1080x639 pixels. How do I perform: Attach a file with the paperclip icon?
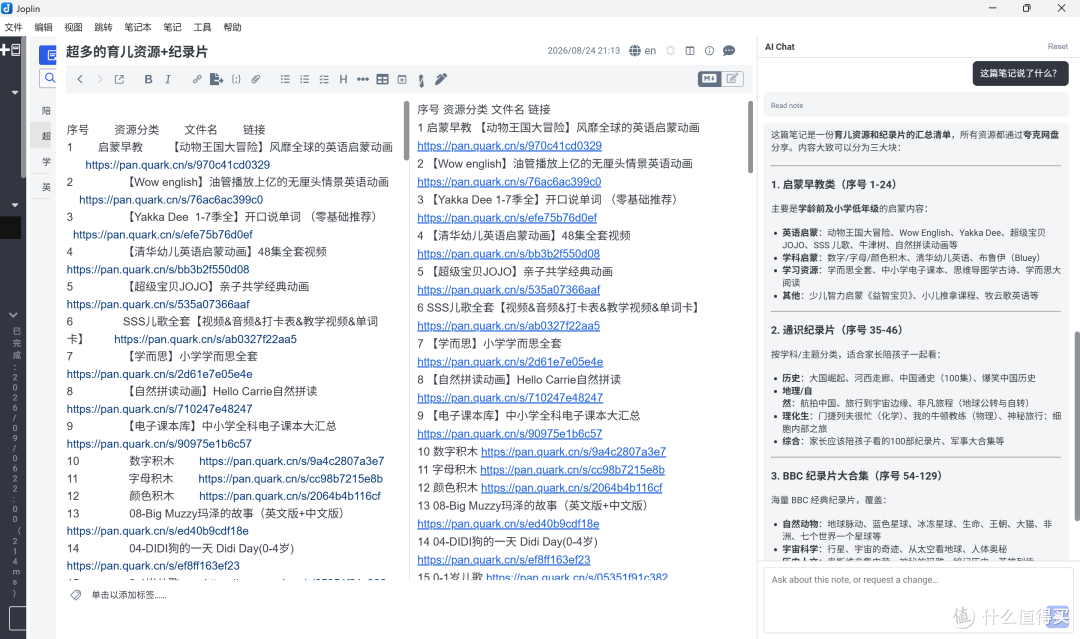pyautogui.click(x=256, y=79)
